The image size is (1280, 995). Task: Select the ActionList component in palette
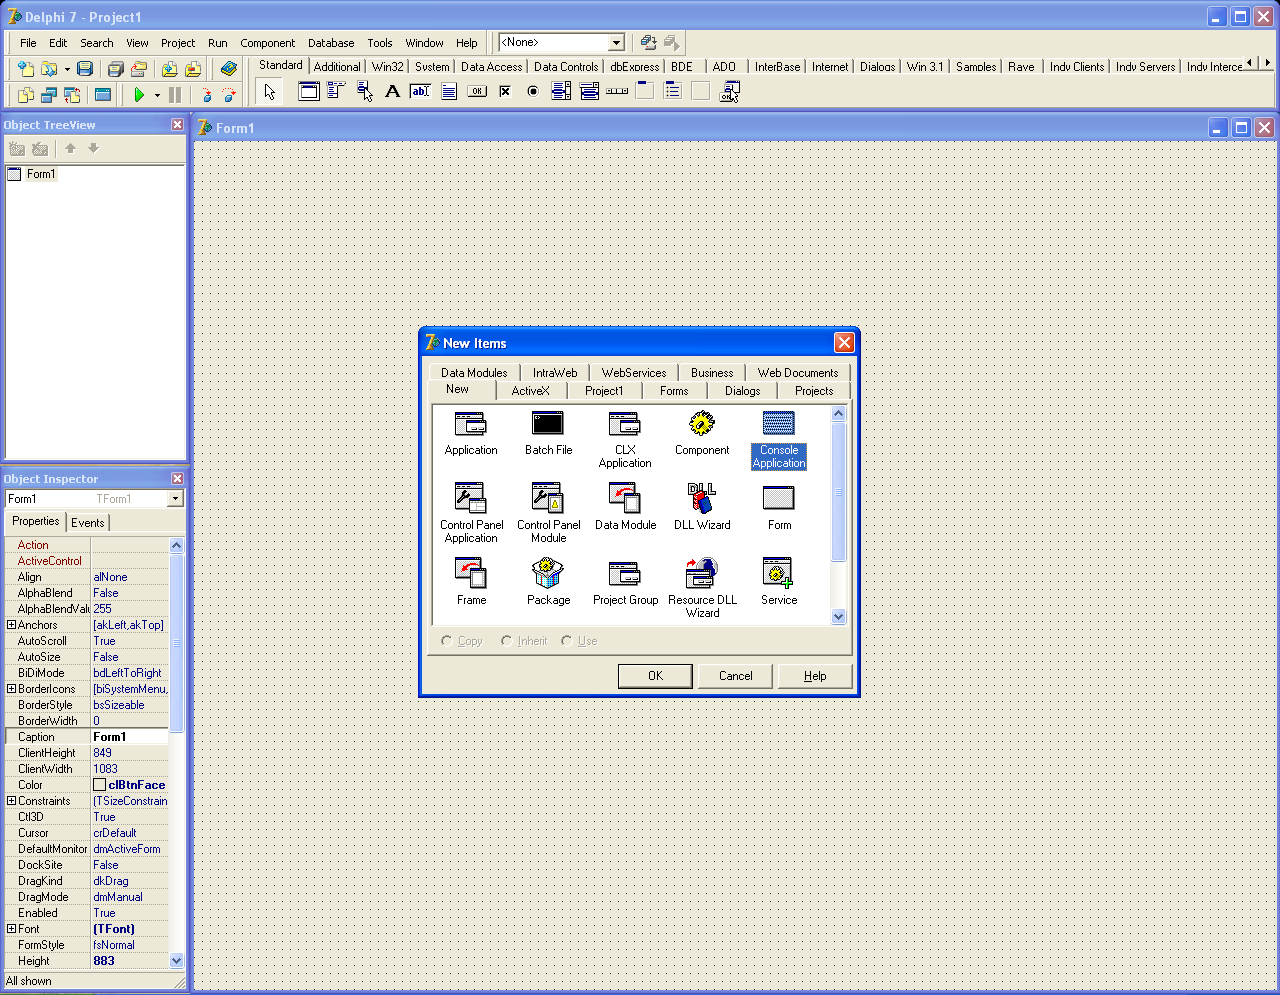pyautogui.click(x=730, y=91)
